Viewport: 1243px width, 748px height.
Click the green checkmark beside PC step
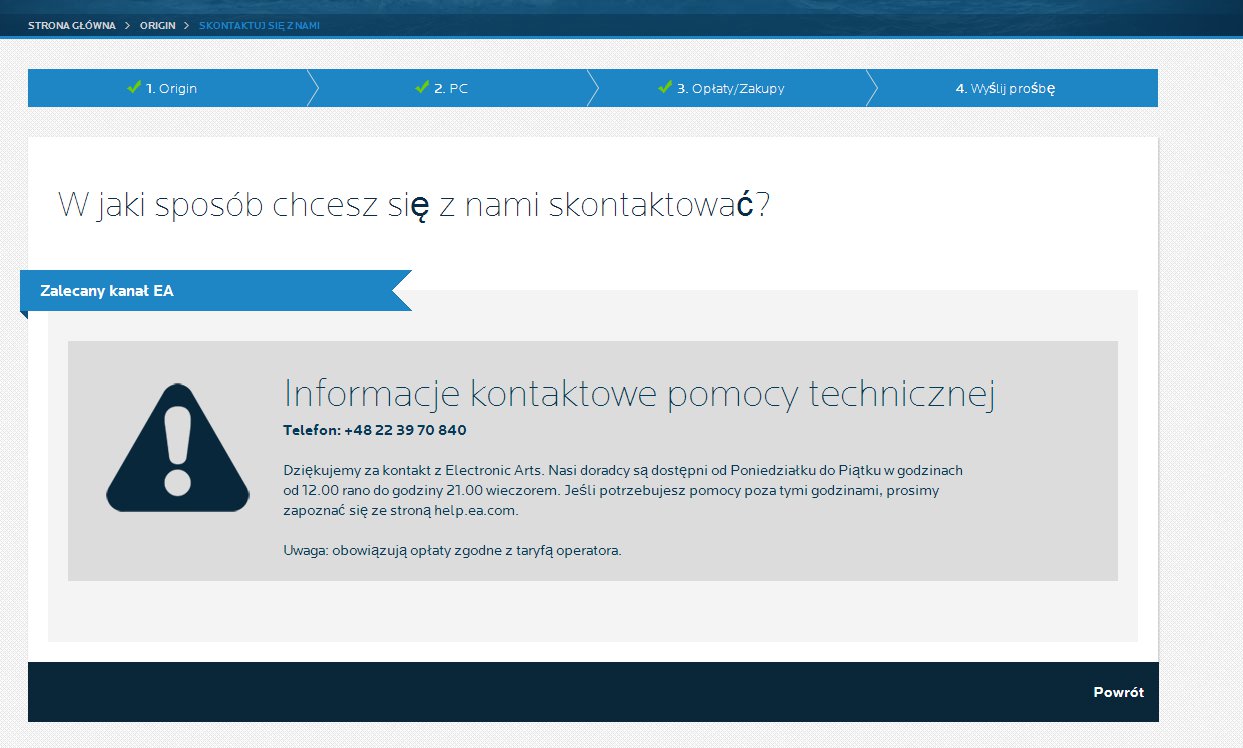(422, 87)
